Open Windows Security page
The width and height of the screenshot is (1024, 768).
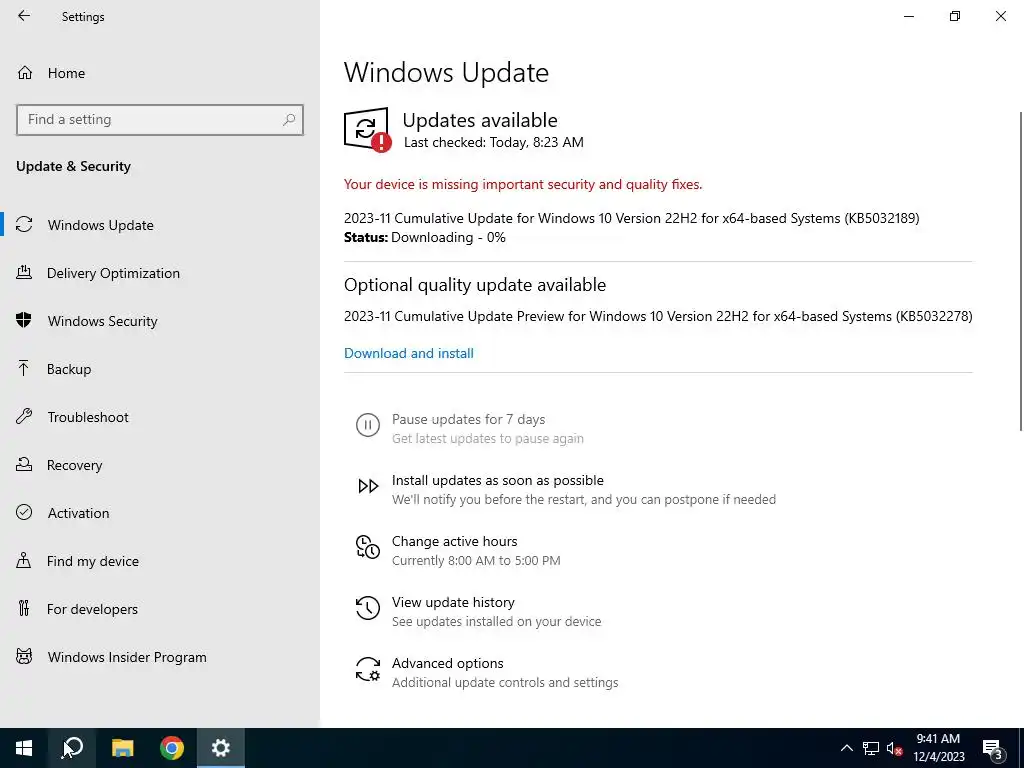coord(103,321)
